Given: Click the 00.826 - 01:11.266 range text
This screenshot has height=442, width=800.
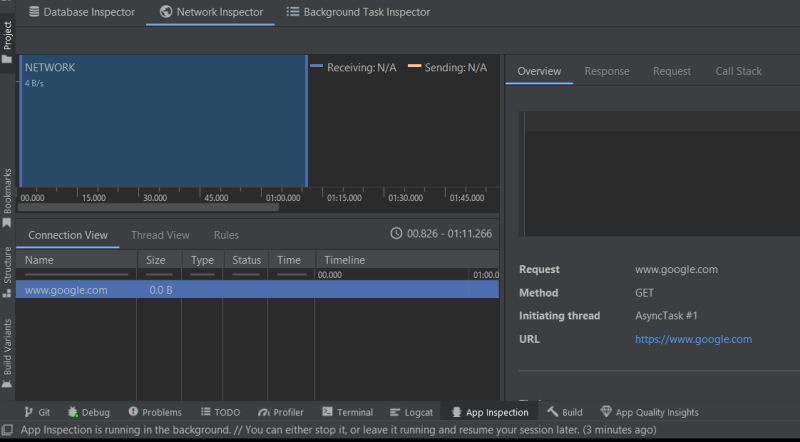Looking at the screenshot, I should coord(449,233).
